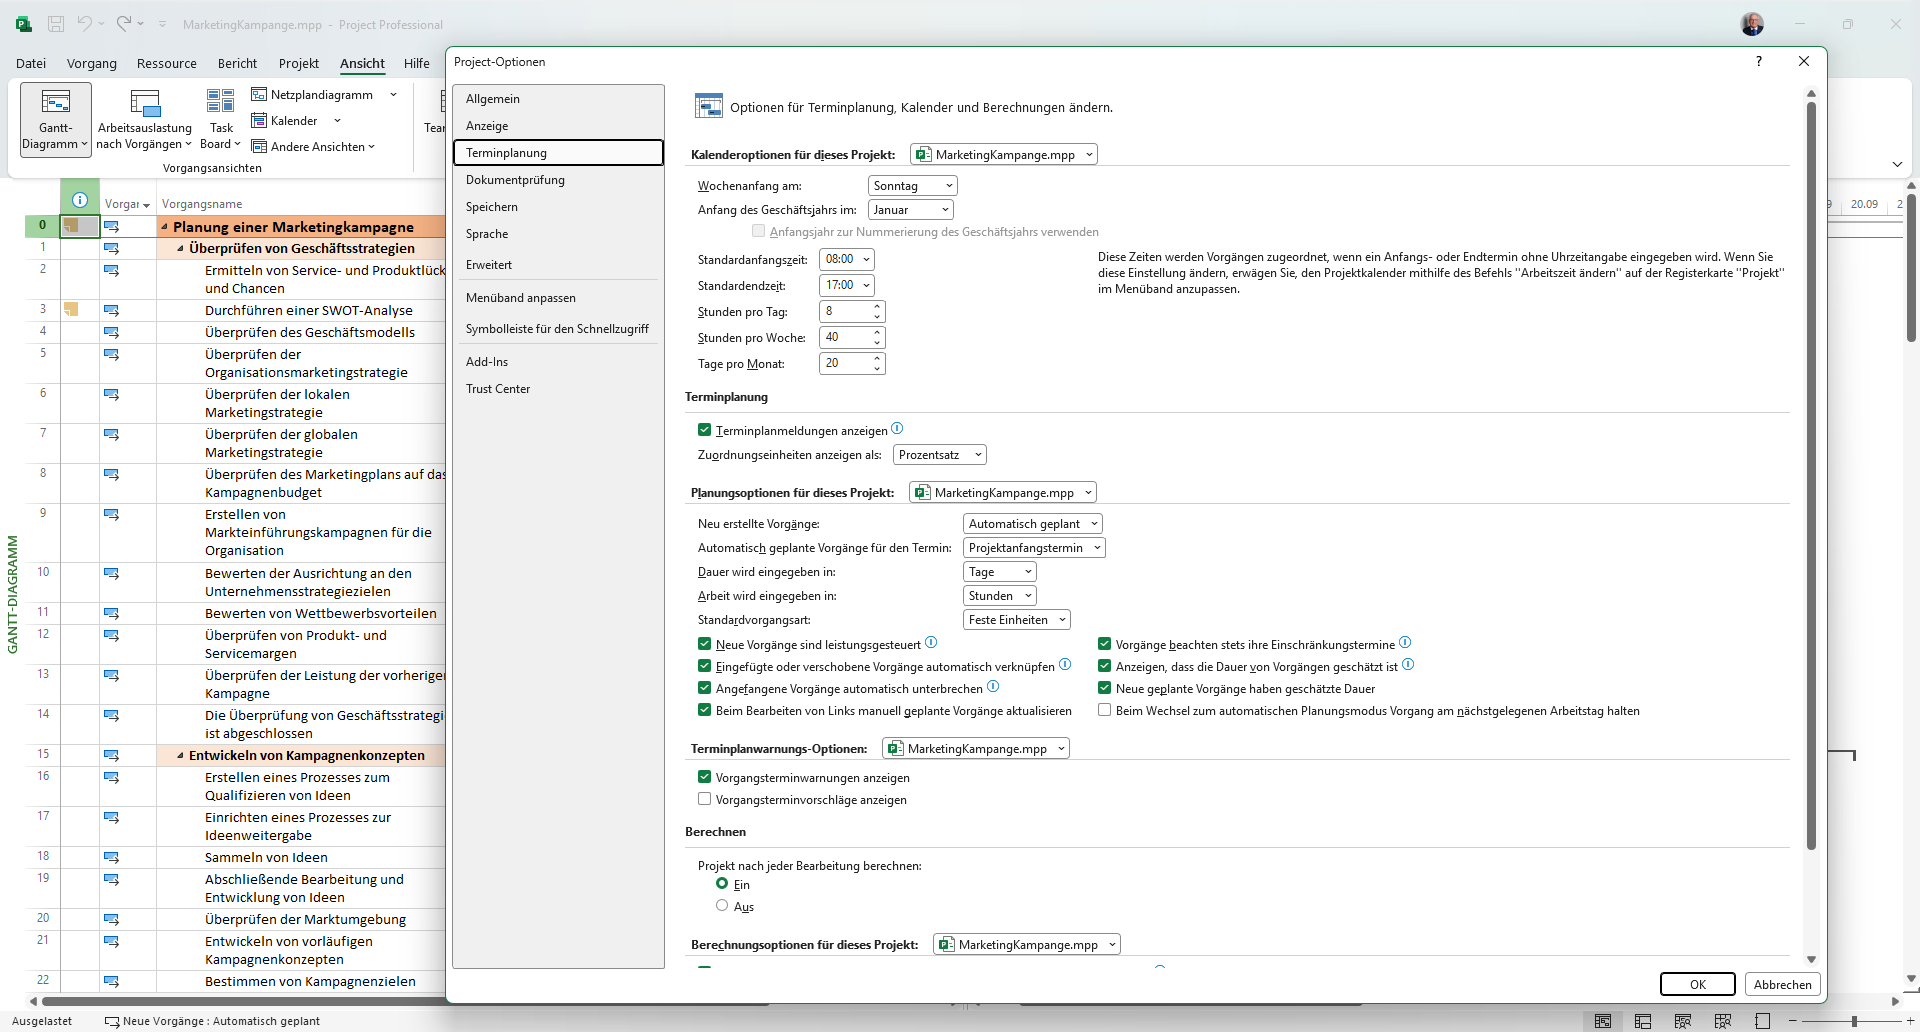Select Menüband anpassen in options sidebar
This screenshot has height=1032, width=1920.
558,297
